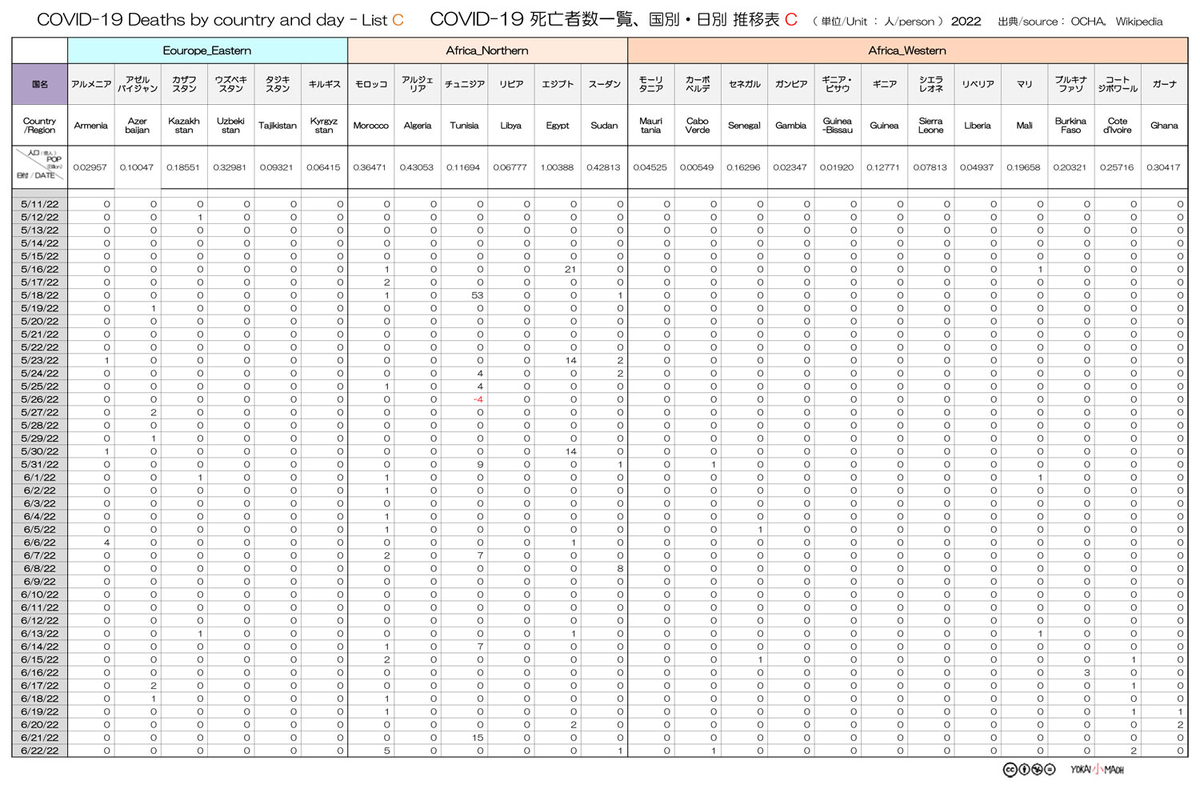Click the Morocco column header
The image size is (1200, 785).
click(x=371, y=126)
